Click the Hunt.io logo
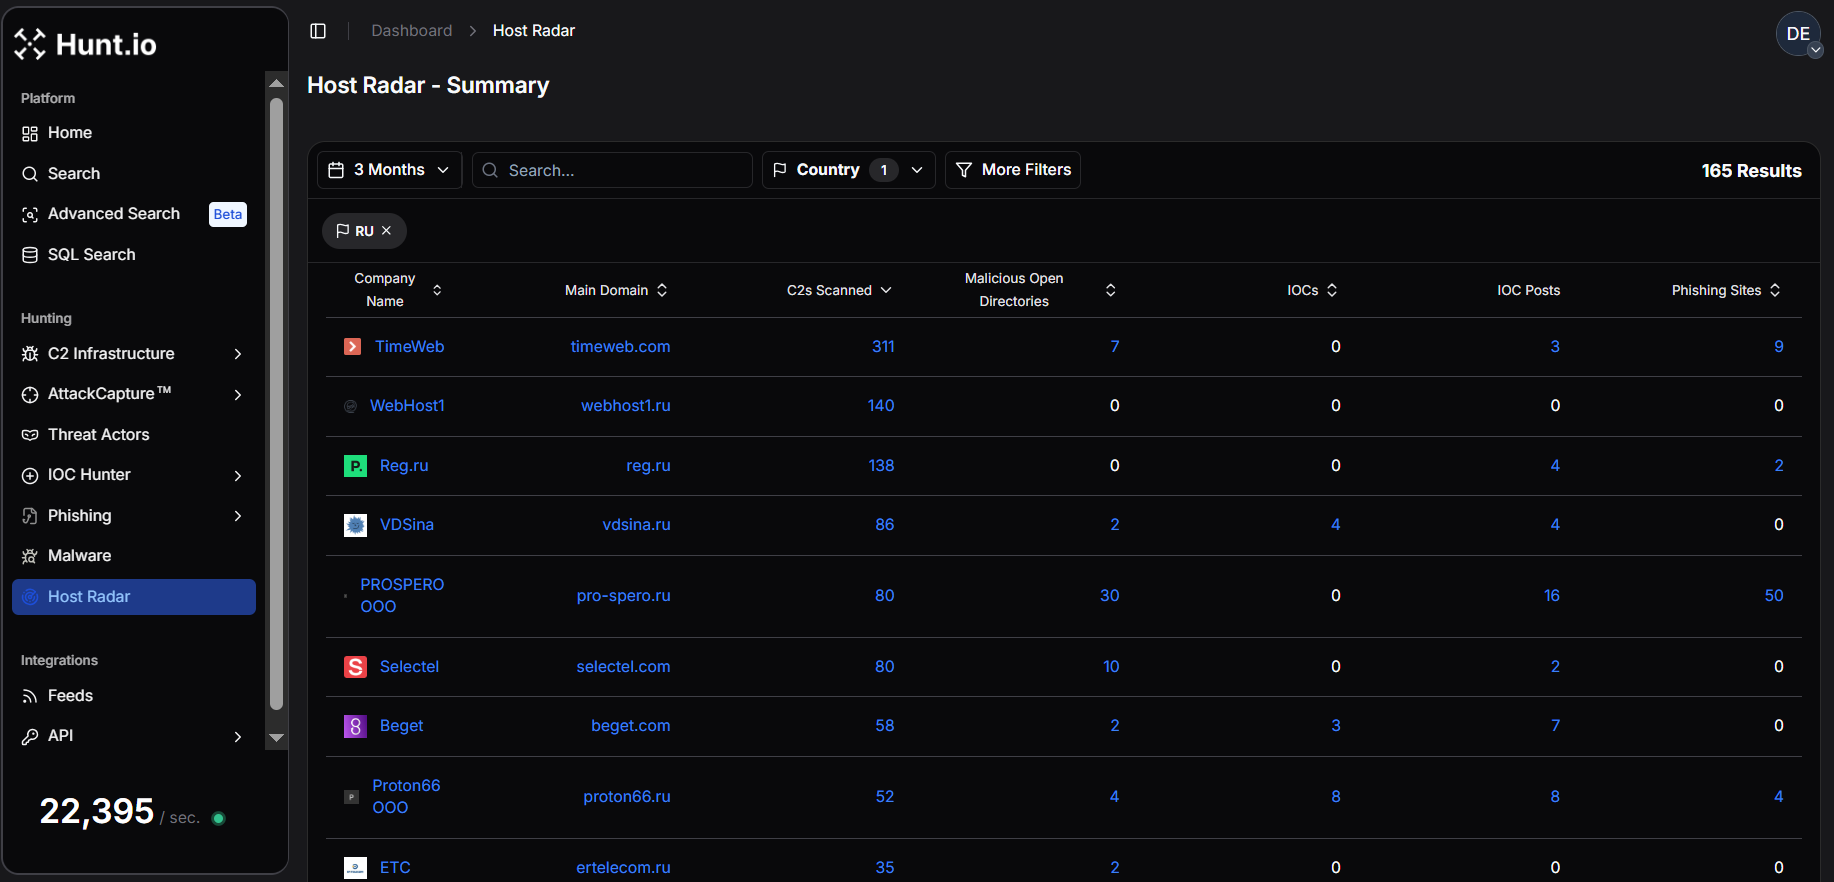 pos(86,44)
